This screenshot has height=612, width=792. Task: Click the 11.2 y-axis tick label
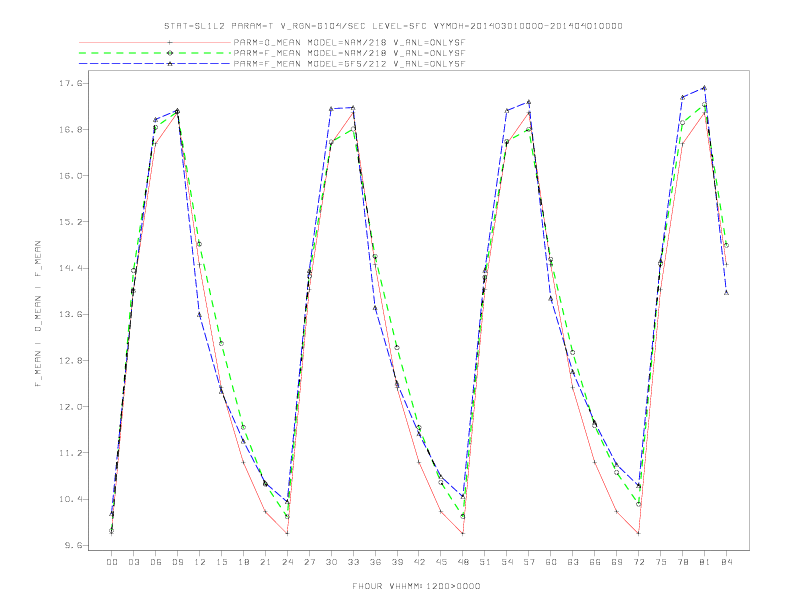pos(69,453)
